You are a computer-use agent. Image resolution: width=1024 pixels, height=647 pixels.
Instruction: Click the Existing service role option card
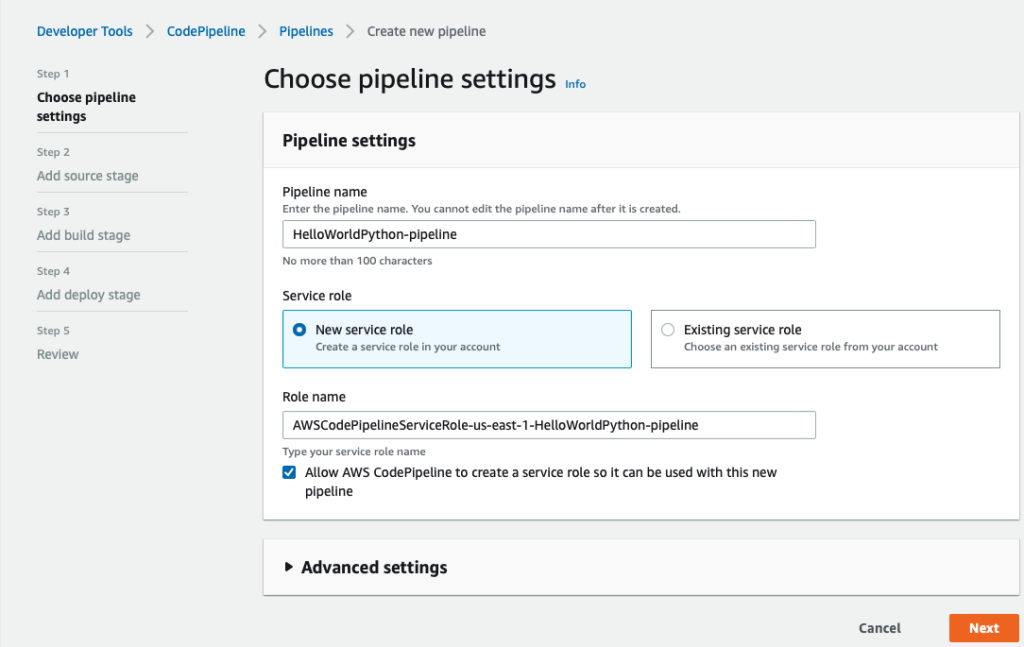pyautogui.click(x=825, y=339)
